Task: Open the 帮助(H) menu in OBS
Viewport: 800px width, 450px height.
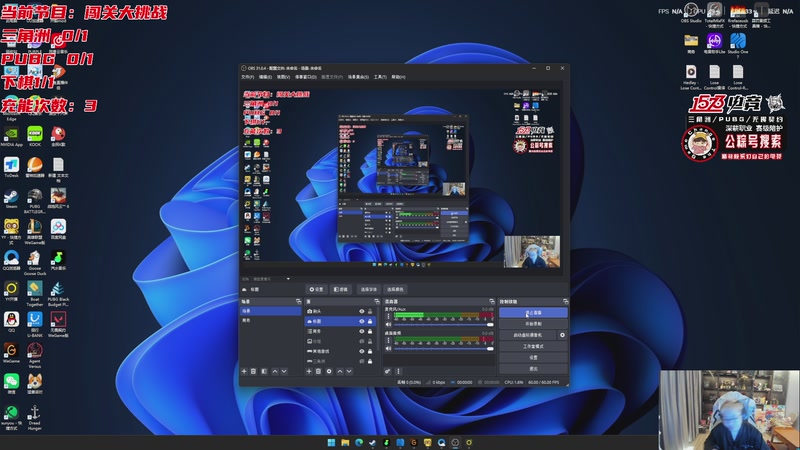Action: pos(398,77)
